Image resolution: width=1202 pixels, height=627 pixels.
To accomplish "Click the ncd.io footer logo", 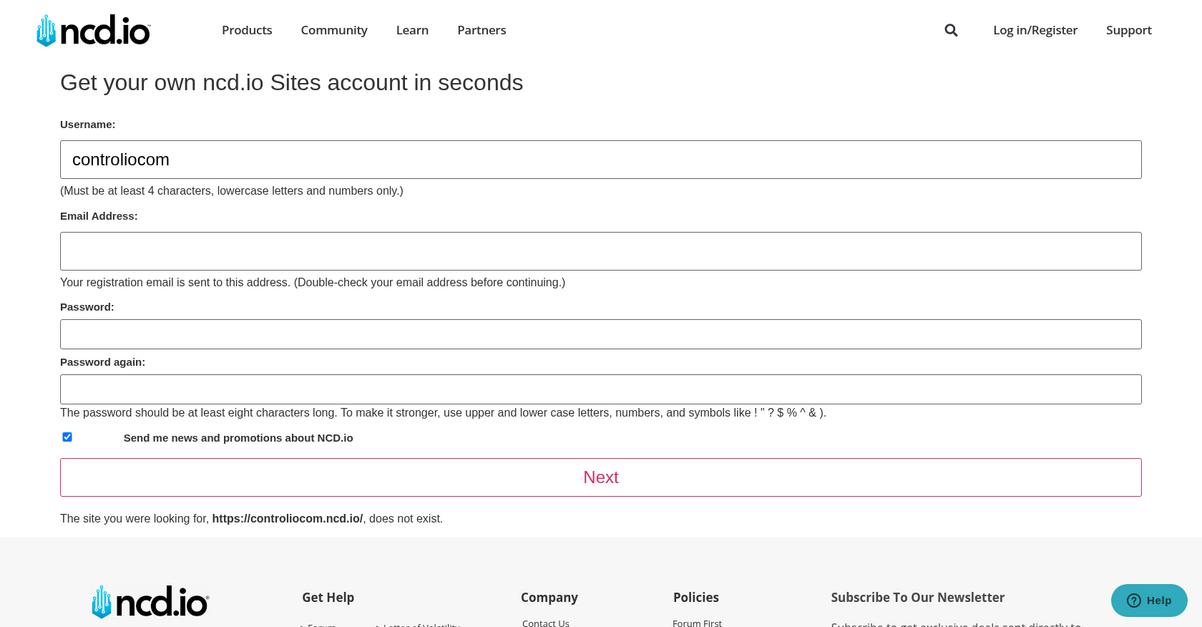I will point(150,602).
